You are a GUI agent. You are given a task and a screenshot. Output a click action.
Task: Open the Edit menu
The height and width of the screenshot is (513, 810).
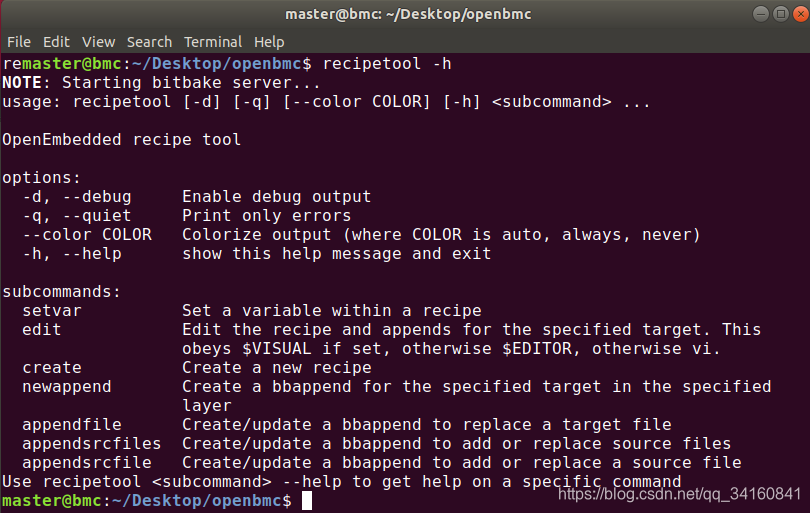point(56,42)
